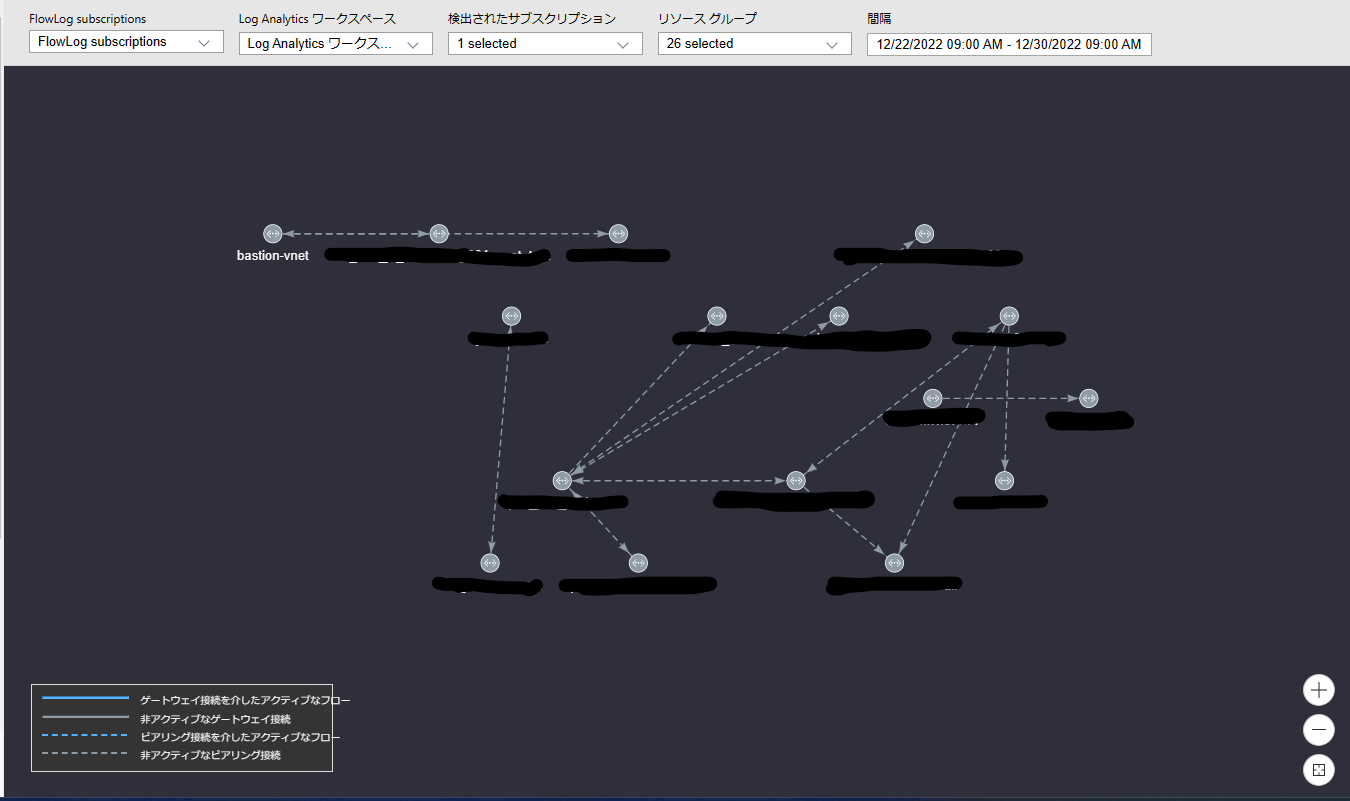The width and height of the screenshot is (1350, 801).
Task: Open the FlowLog subscriptions dropdown
Action: (x=126, y=42)
